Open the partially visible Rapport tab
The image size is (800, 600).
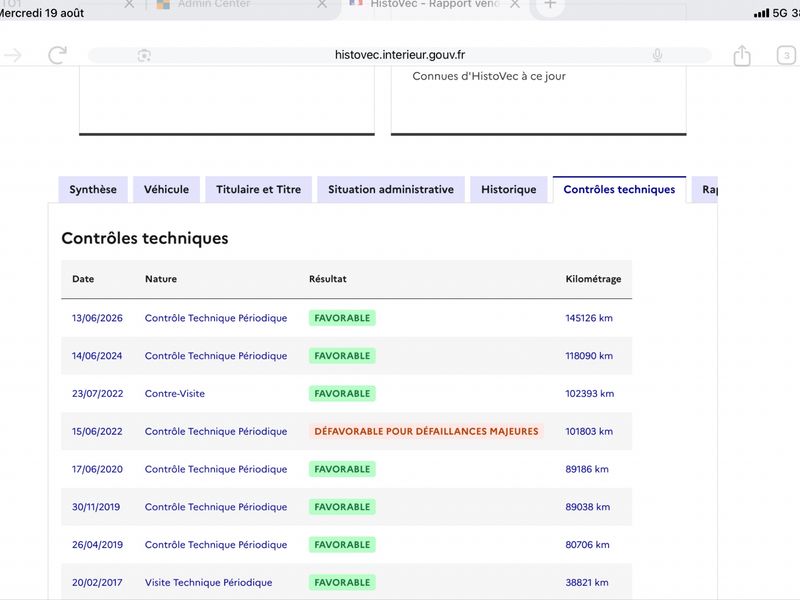pyautogui.click(x=705, y=189)
